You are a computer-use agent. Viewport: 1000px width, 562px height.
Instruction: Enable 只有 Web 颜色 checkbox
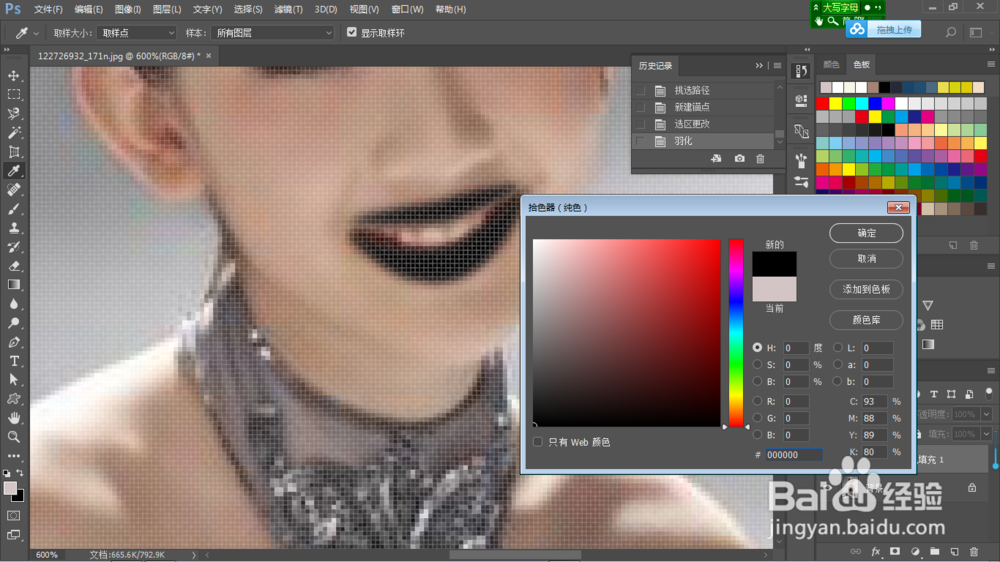(x=538, y=441)
